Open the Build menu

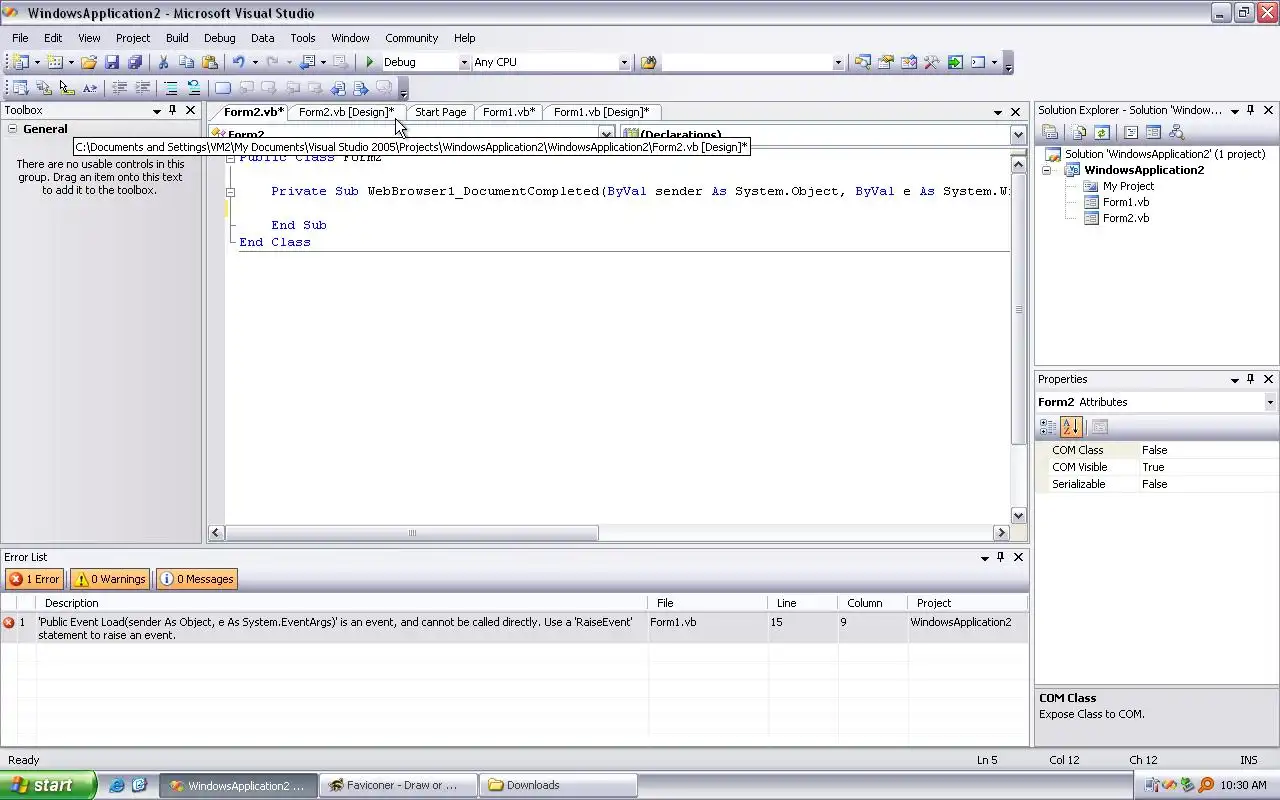point(177,38)
